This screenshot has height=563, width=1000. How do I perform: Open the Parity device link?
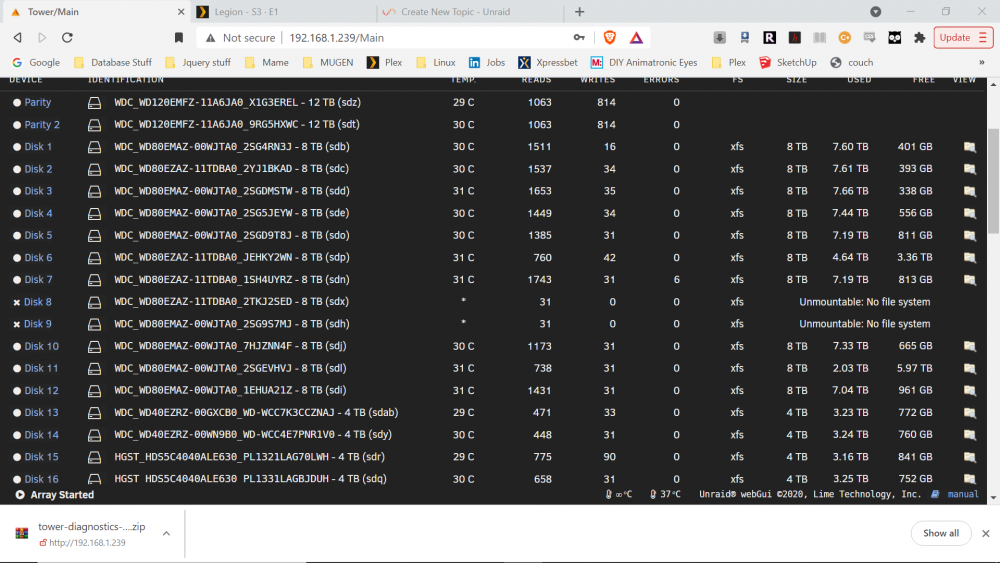click(38, 102)
